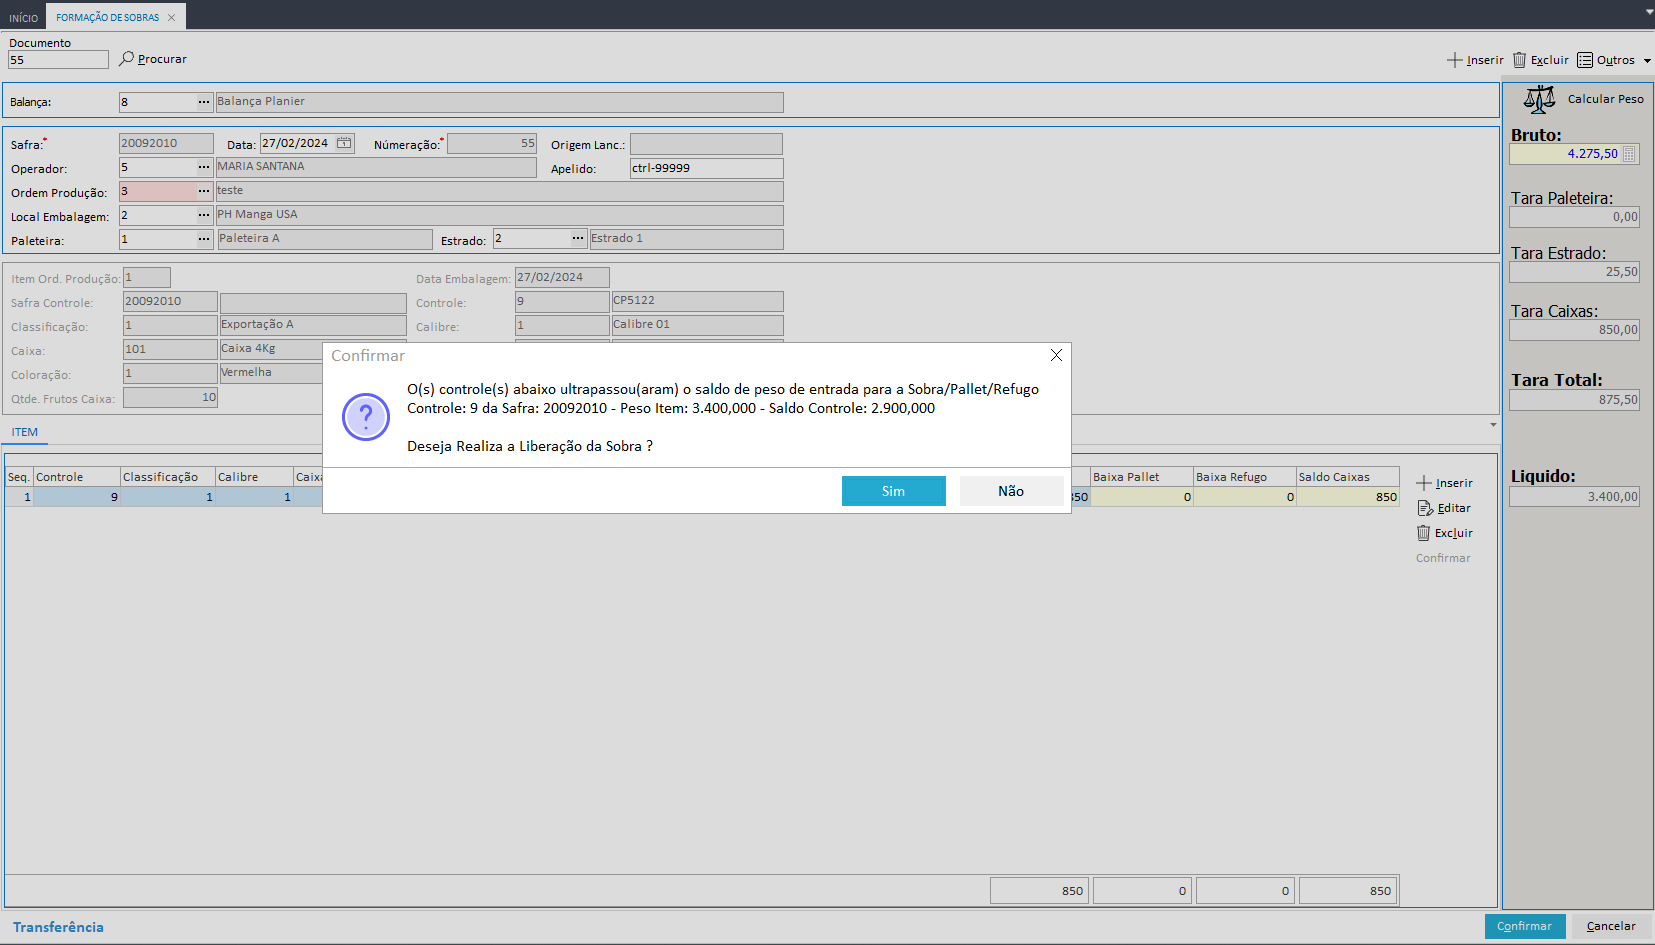Image resolution: width=1655 pixels, height=945 pixels.
Task: Open the calculator icon in the Bruto field
Action: [x=1630, y=154]
